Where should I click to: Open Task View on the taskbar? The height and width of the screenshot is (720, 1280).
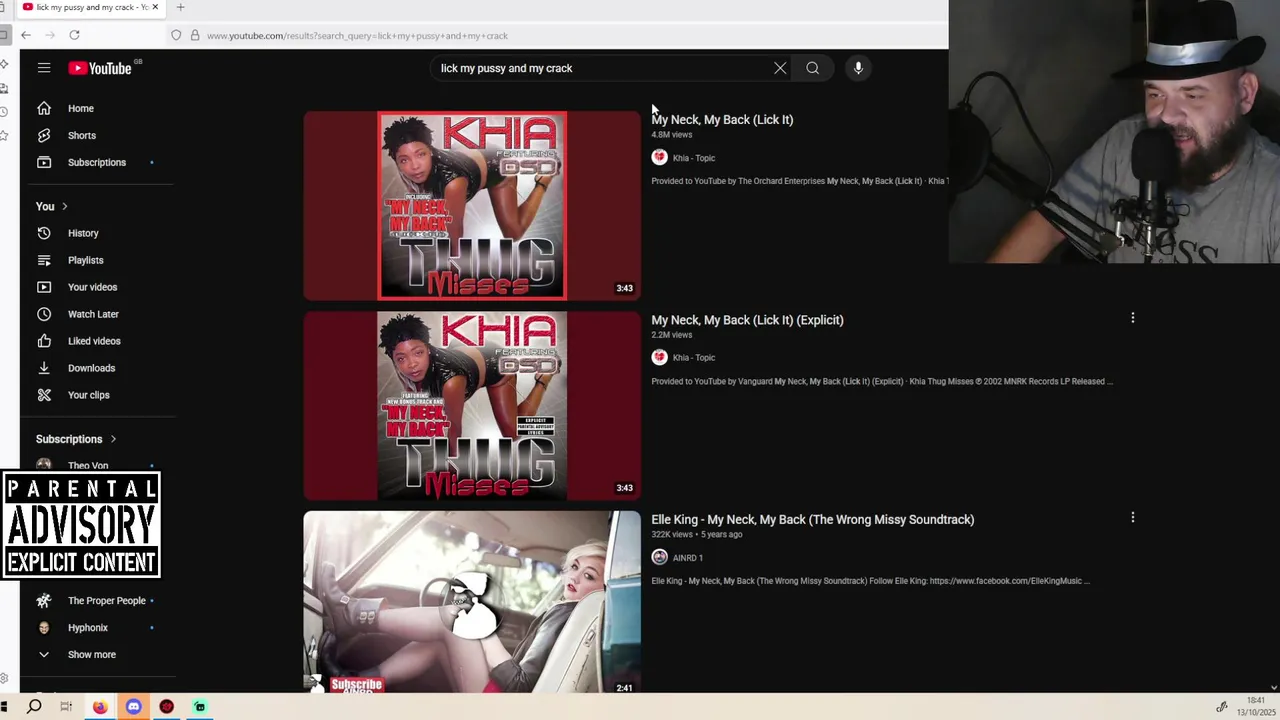(x=66, y=707)
